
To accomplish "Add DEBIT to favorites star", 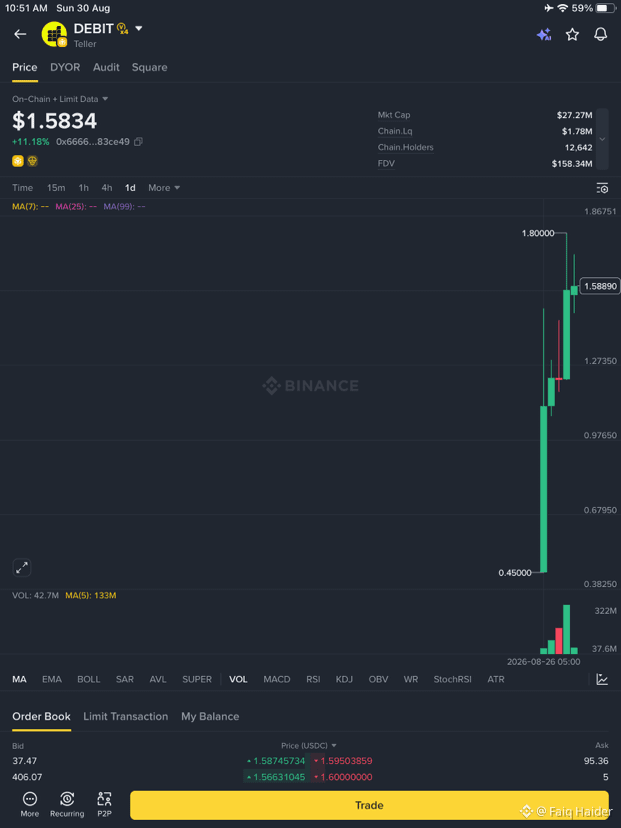I will pyautogui.click(x=572, y=34).
